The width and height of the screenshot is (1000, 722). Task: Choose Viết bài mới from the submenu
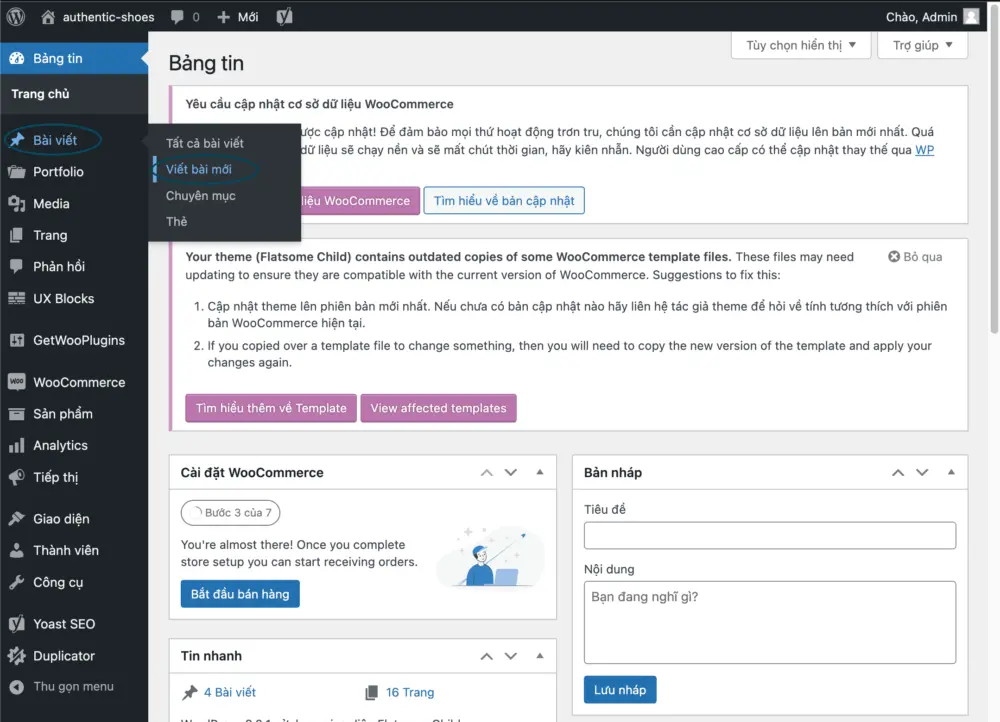point(199,169)
